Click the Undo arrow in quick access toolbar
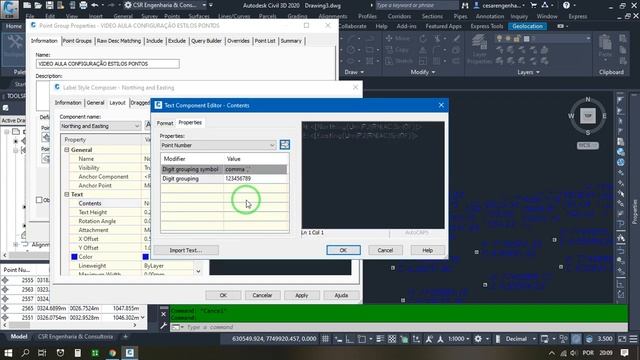 click(95, 5)
